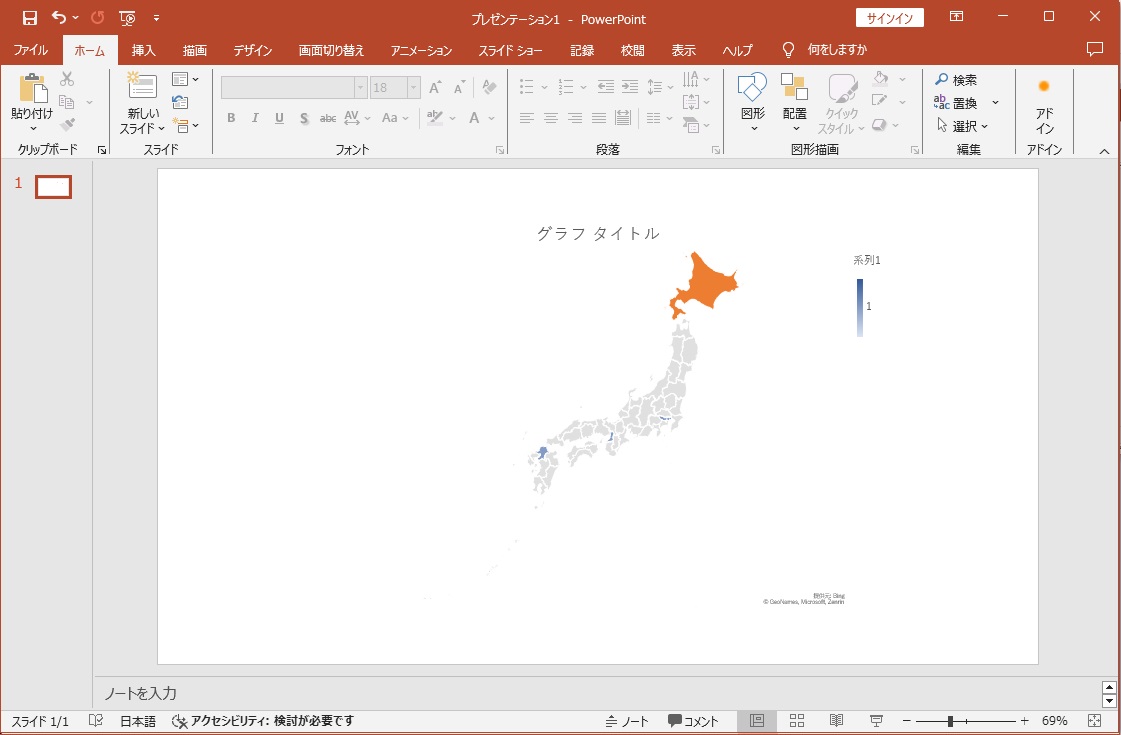Click the Paste clipboard icon

click(32, 89)
